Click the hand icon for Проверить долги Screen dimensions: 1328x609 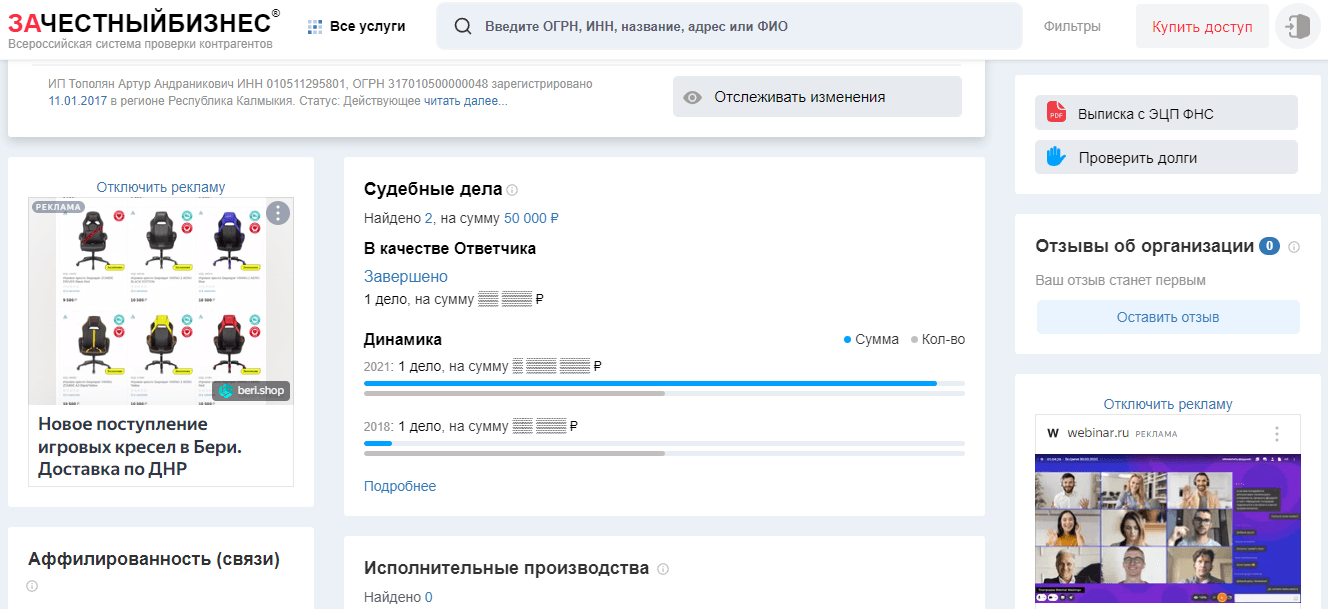1056,157
